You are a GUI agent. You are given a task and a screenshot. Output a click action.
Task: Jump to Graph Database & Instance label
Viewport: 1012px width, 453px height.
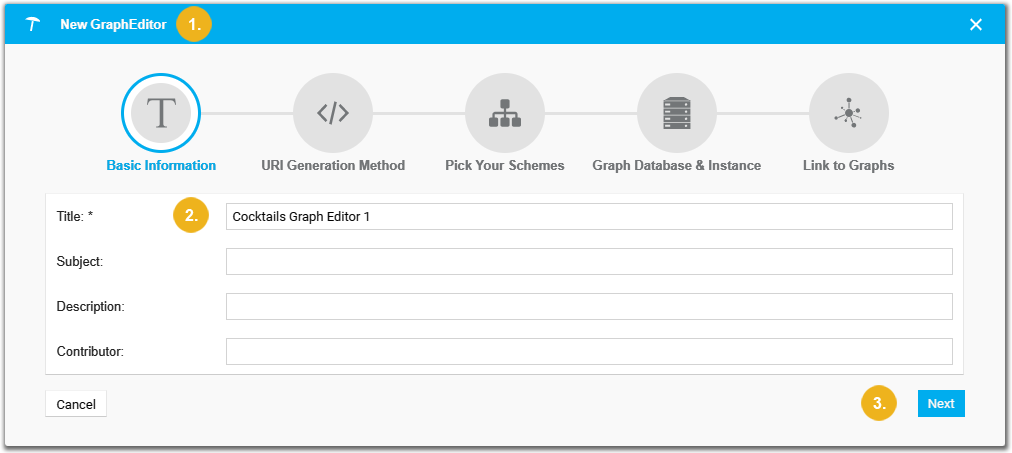tap(677, 165)
